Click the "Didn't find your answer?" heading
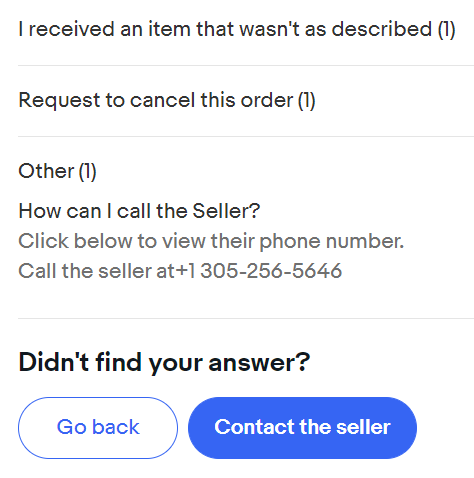 (164, 362)
